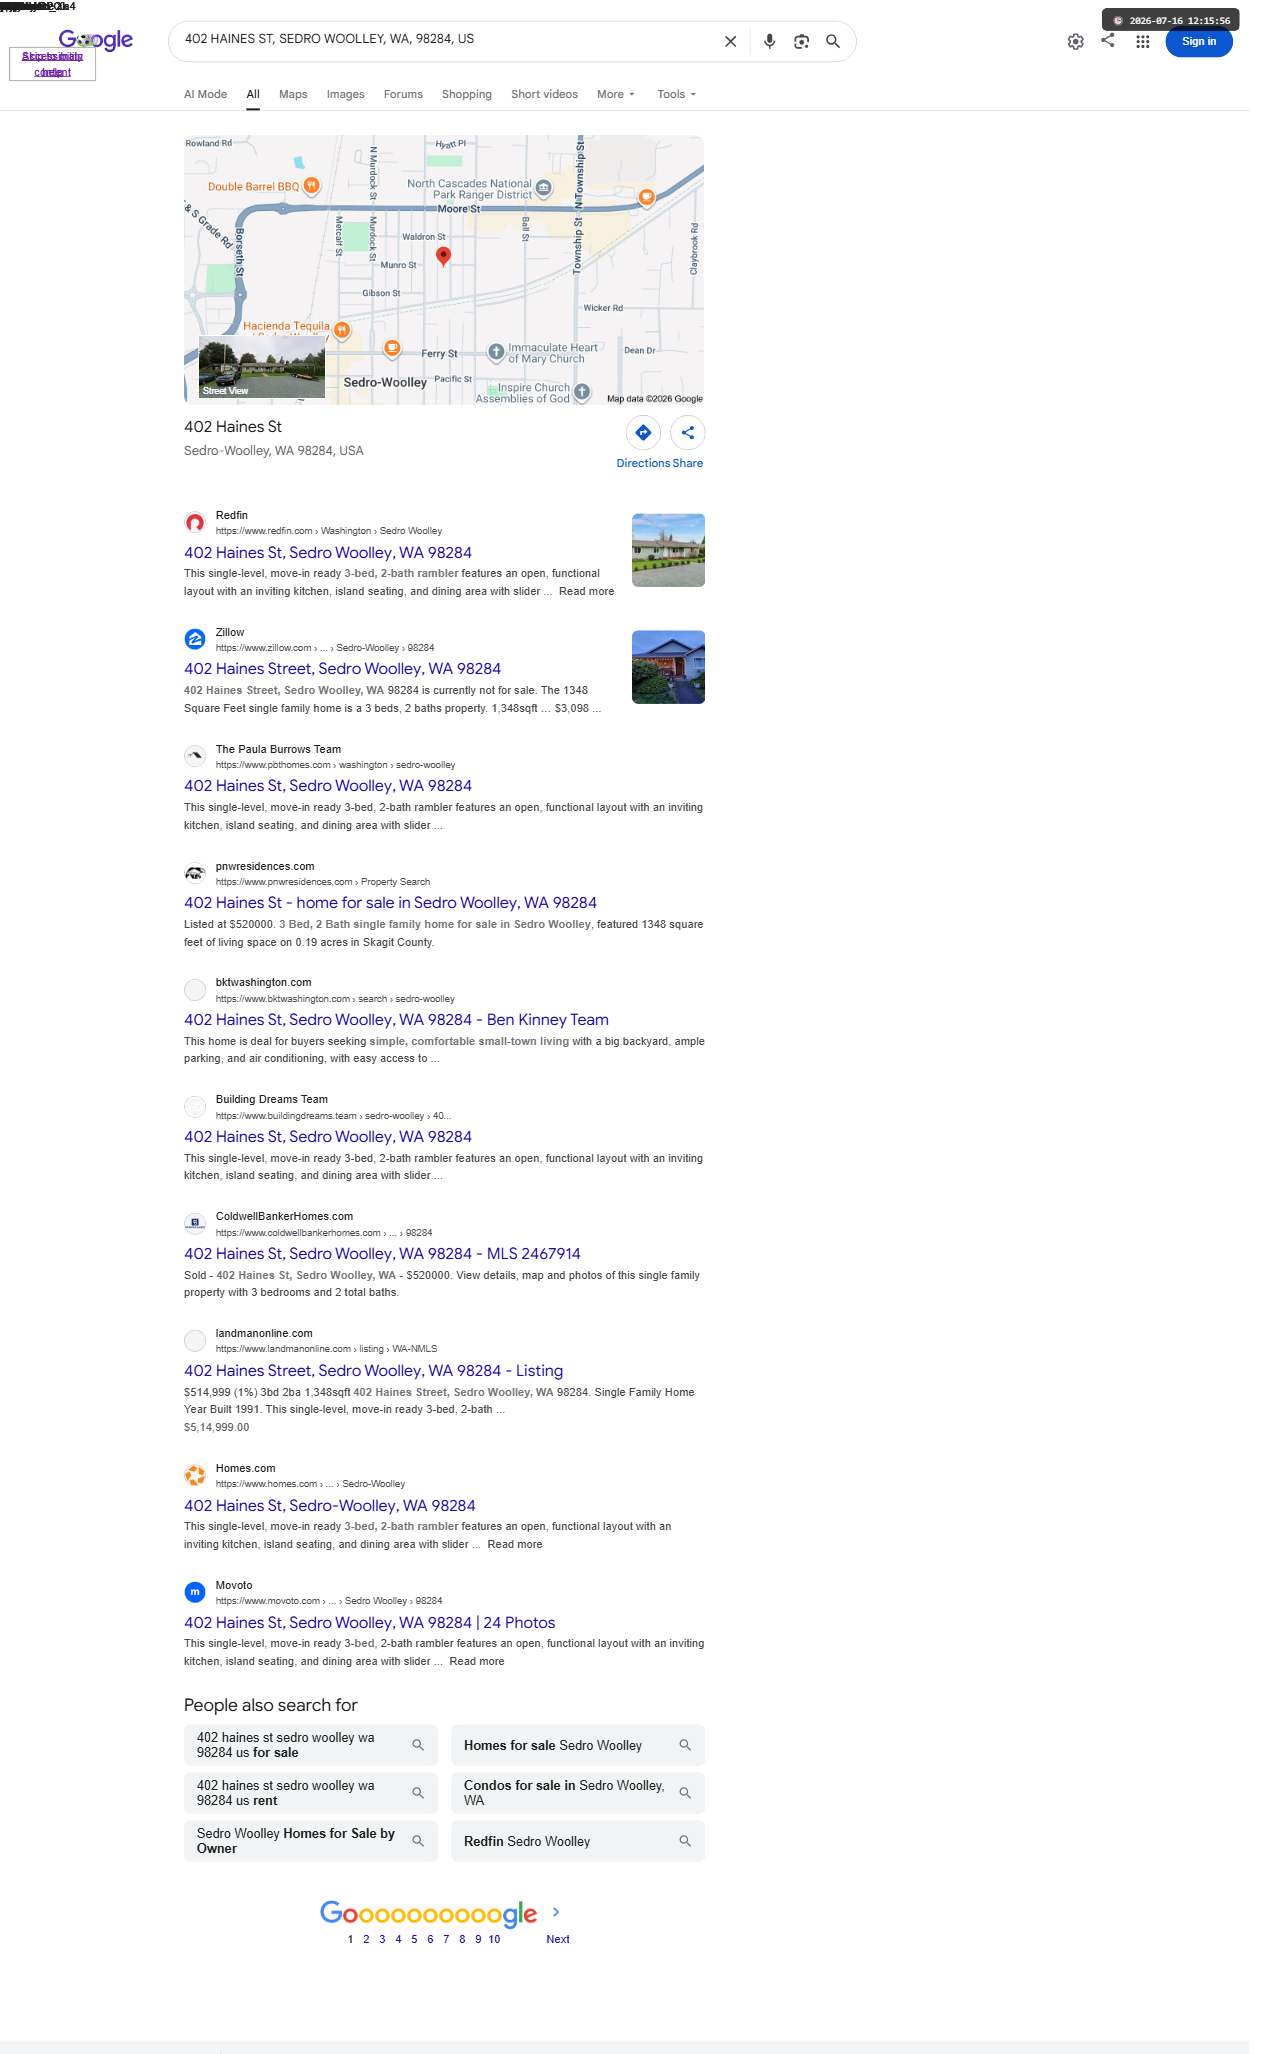Switch to the Images tab
The image size is (1264, 2054).
345,94
